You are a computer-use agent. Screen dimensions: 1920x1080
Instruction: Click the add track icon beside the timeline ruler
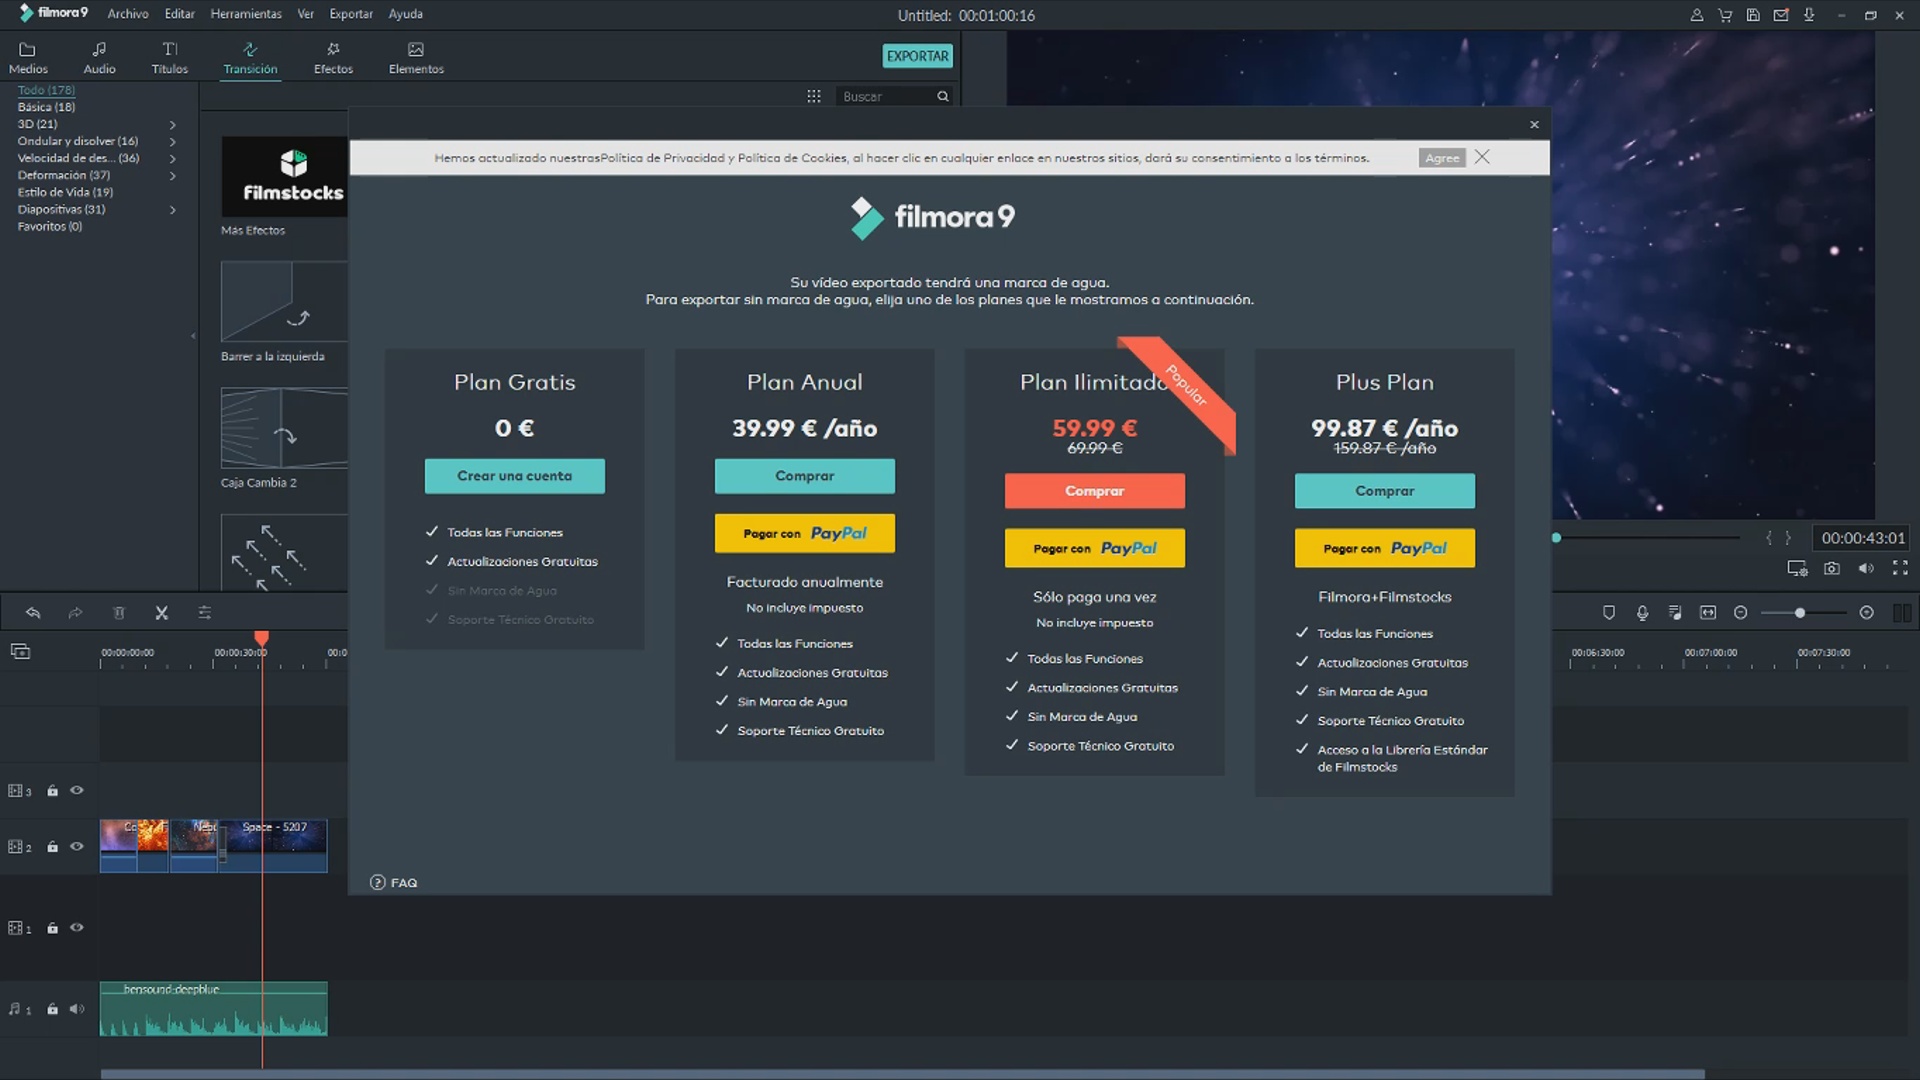click(x=20, y=652)
